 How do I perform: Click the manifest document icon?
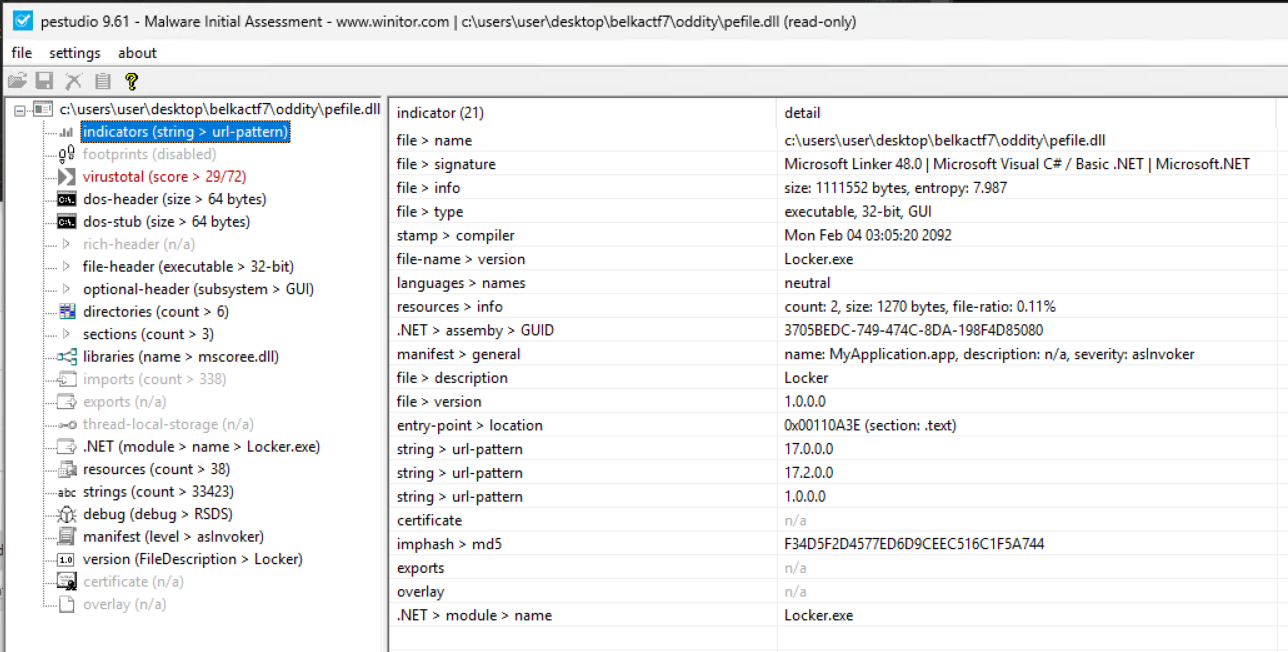pyautogui.click(x=66, y=537)
